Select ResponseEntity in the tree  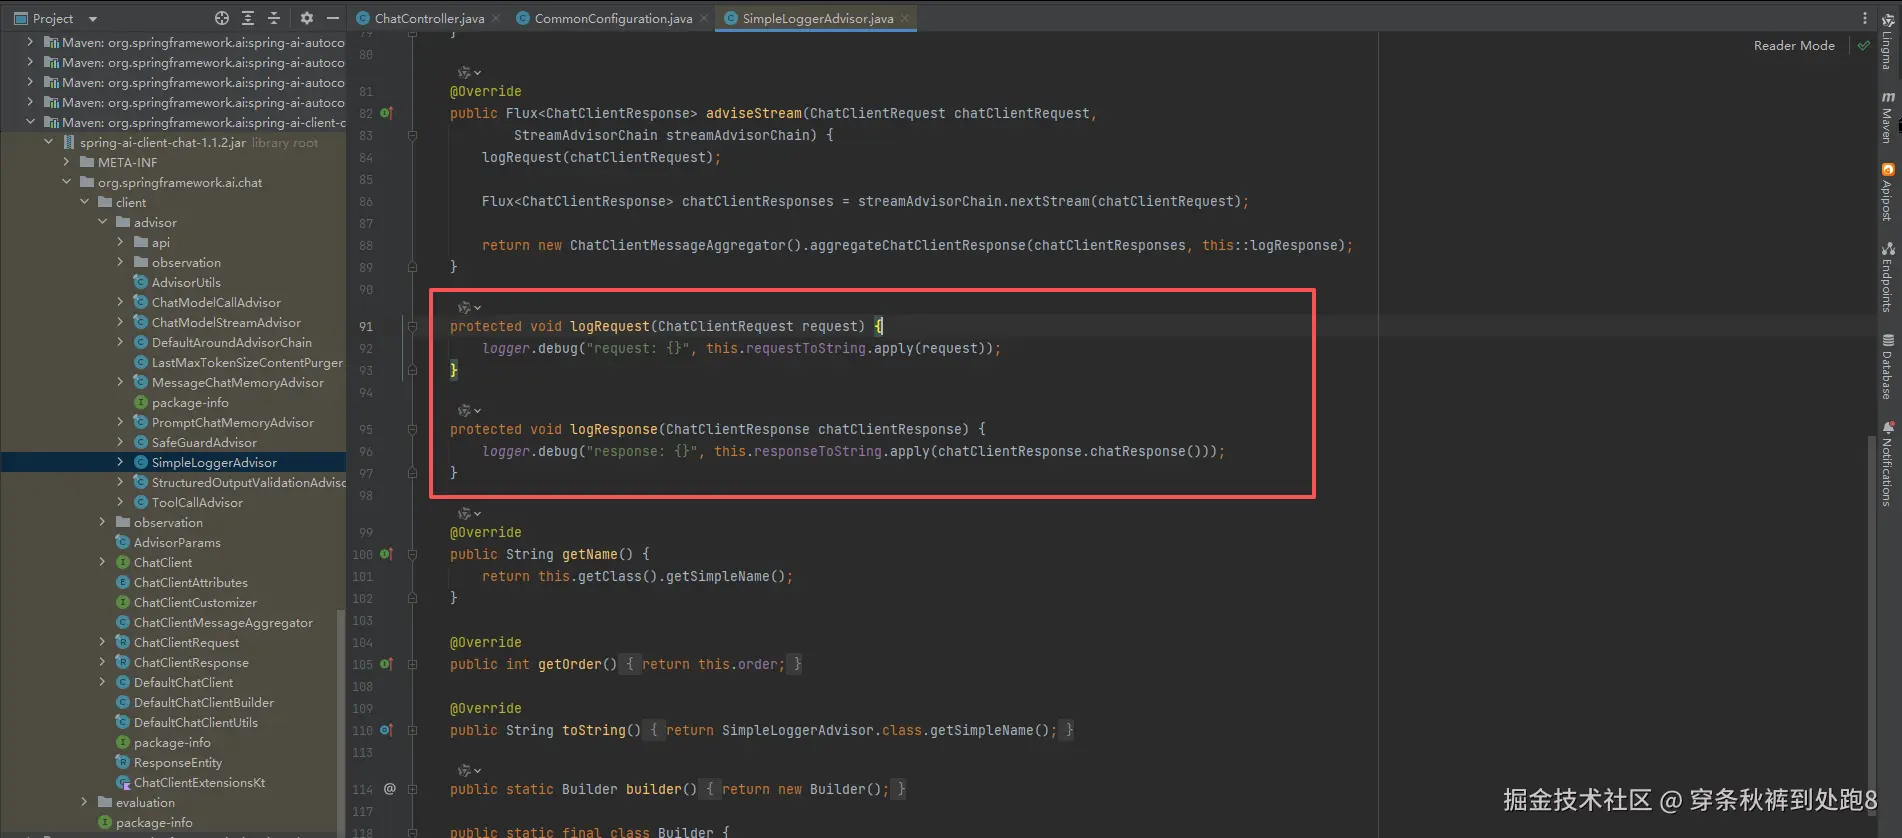pyautogui.click(x=177, y=762)
